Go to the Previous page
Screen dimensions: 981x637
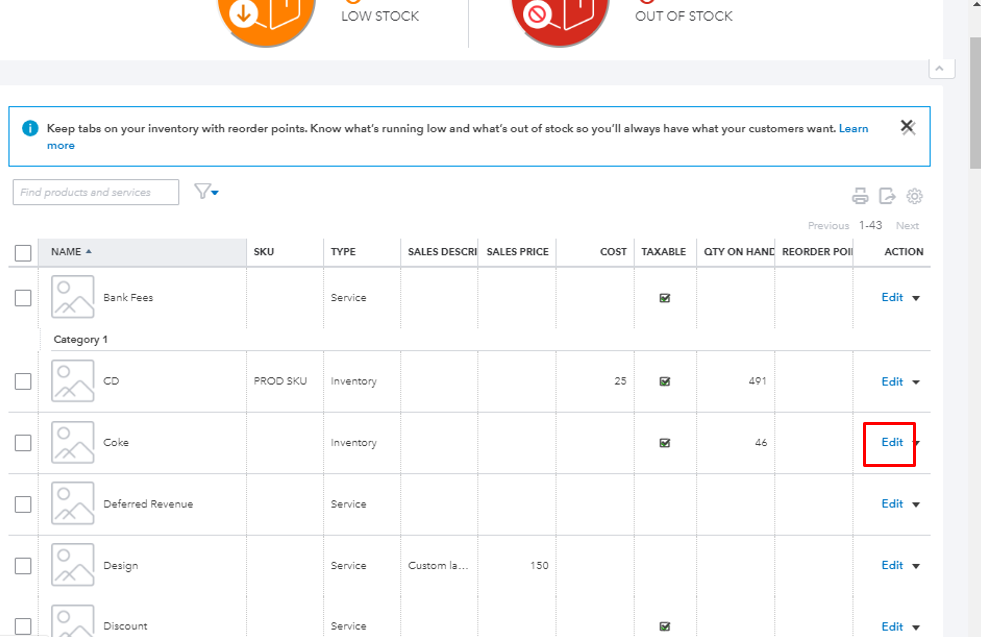click(x=828, y=226)
